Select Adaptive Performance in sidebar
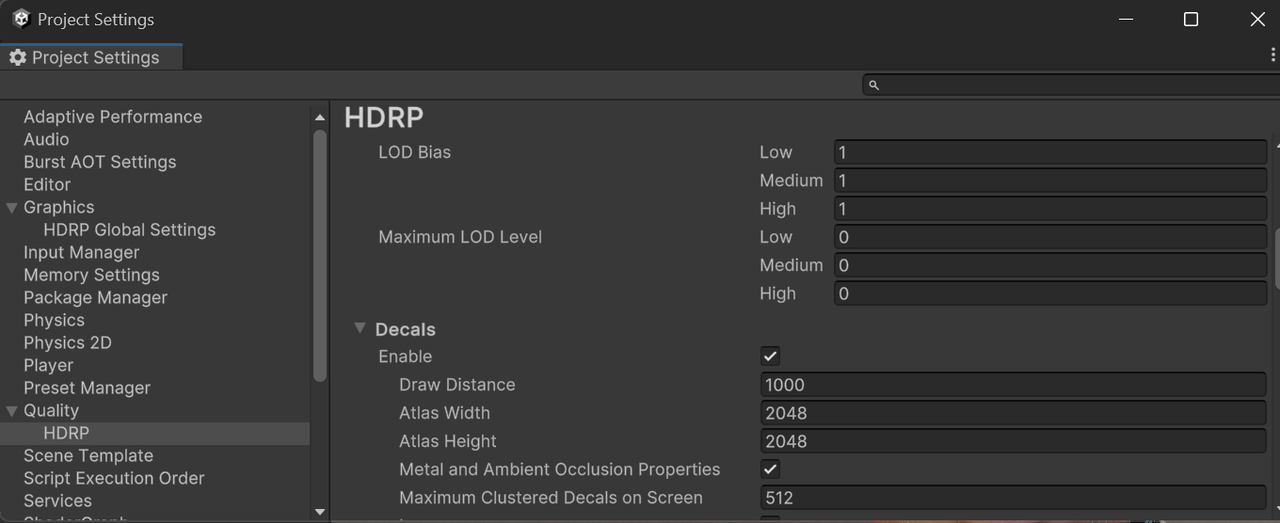Viewport: 1280px width, 523px height. 113,117
